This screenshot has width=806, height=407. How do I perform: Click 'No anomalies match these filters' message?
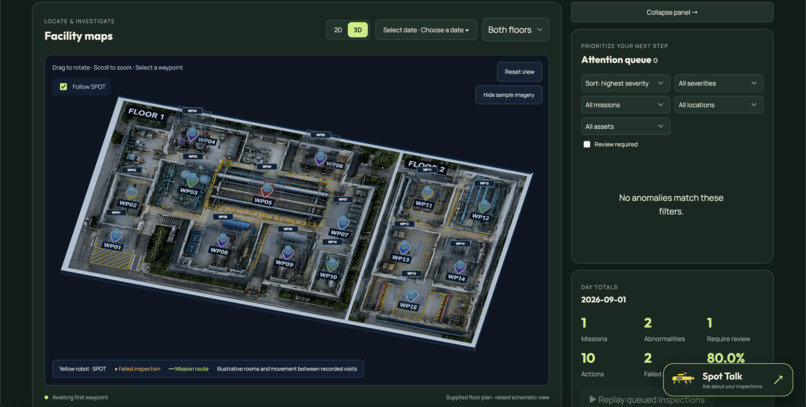pos(671,205)
